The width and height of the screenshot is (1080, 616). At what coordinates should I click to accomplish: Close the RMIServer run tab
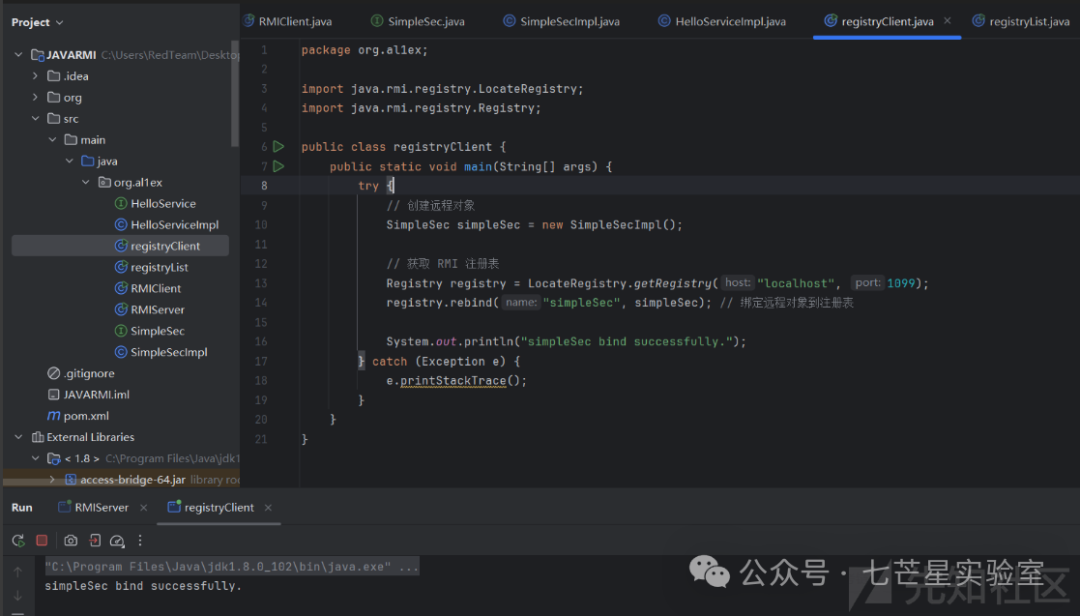(x=143, y=508)
